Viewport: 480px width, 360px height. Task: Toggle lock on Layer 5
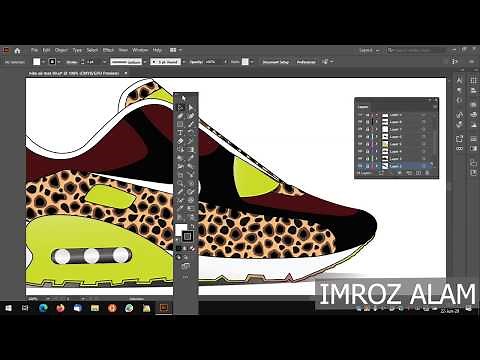point(367,144)
